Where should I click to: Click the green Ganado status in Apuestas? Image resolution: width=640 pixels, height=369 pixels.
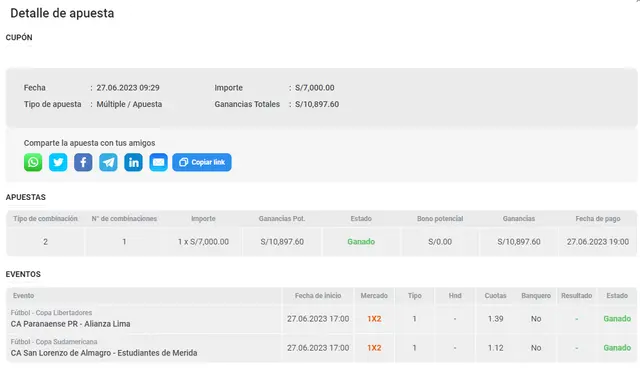[x=361, y=242]
